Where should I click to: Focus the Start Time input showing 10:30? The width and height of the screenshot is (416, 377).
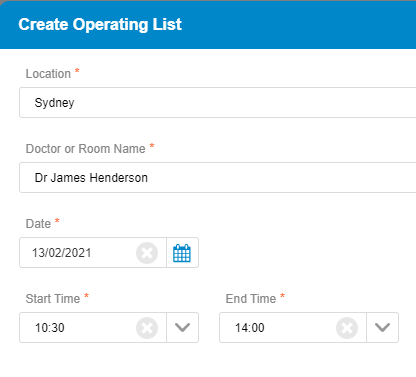click(x=78, y=328)
